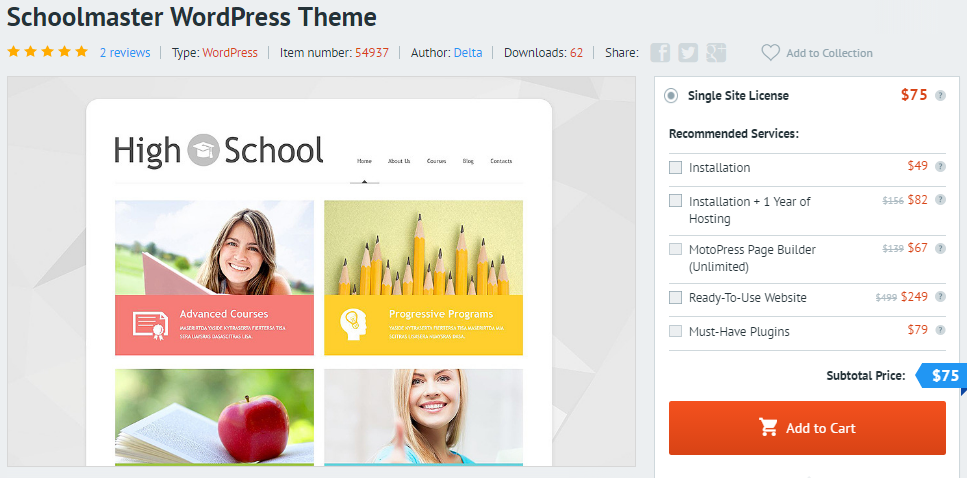Open help icon beside Single Site License price
Image resolution: width=967 pixels, height=478 pixels.
coord(940,95)
